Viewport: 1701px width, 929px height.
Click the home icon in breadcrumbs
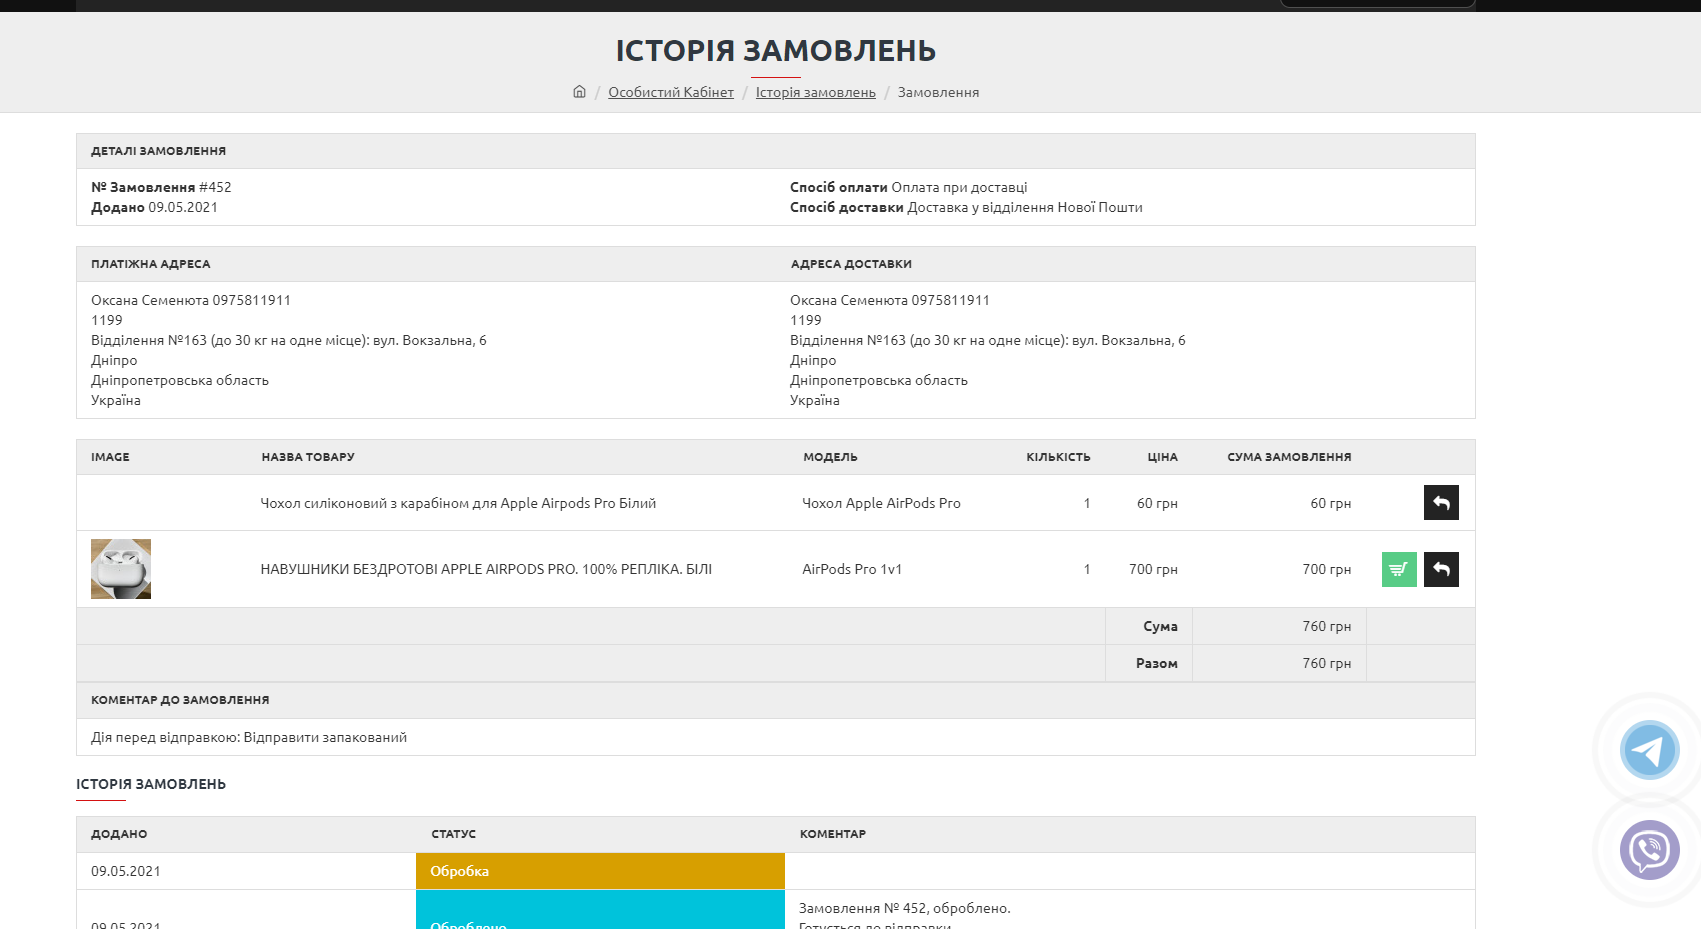(x=579, y=92)
